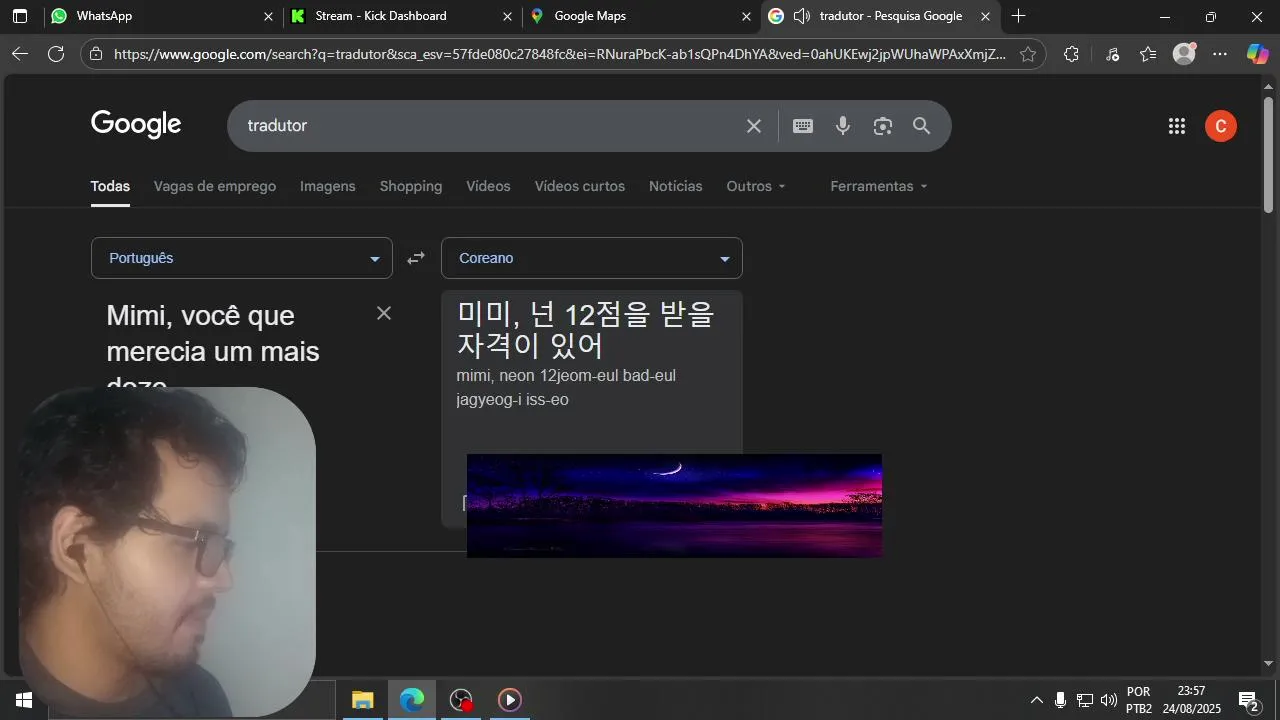Click the magnifier search button
The width and height of the screenshot is (1280, 720).
[921, 126]
